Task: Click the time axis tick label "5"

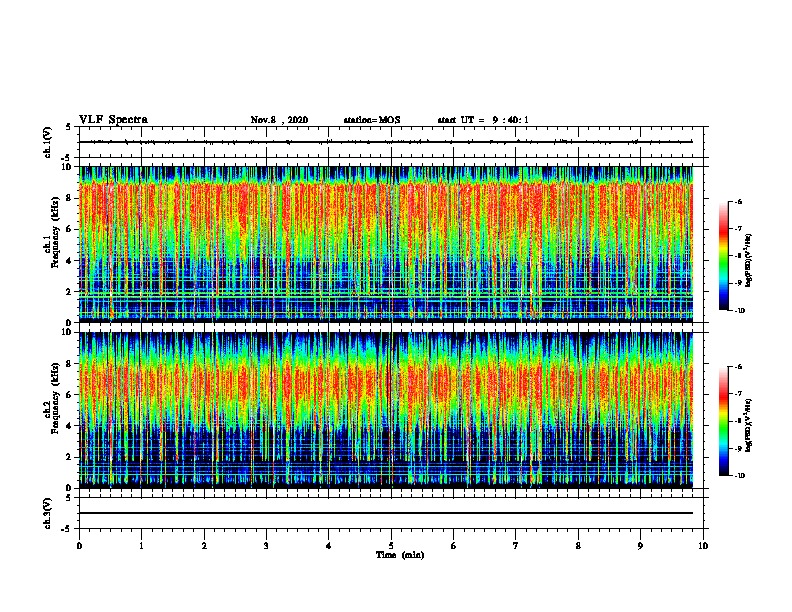Action: tap(391, 545)
